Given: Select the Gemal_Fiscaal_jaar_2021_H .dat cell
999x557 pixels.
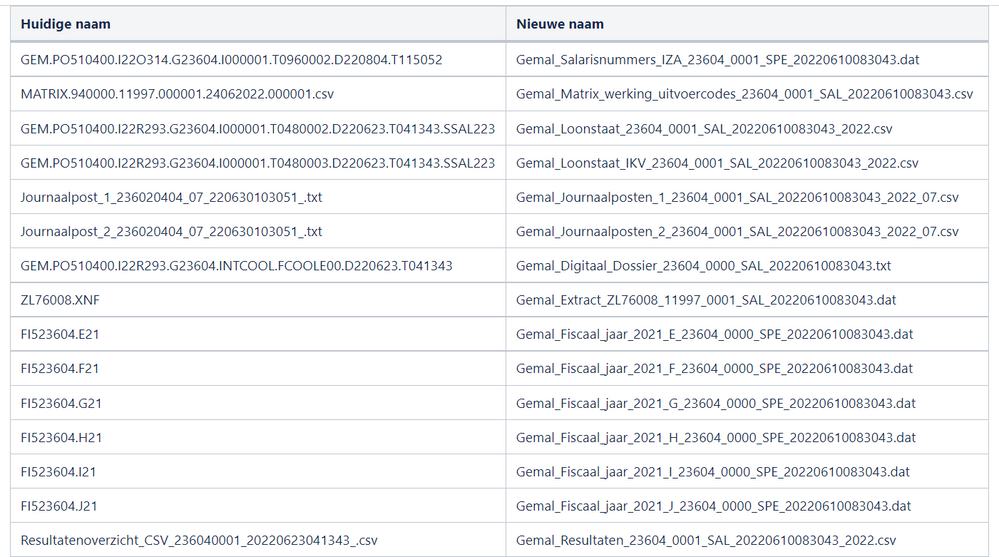Looking at the screenshot, I should [716, 438].
